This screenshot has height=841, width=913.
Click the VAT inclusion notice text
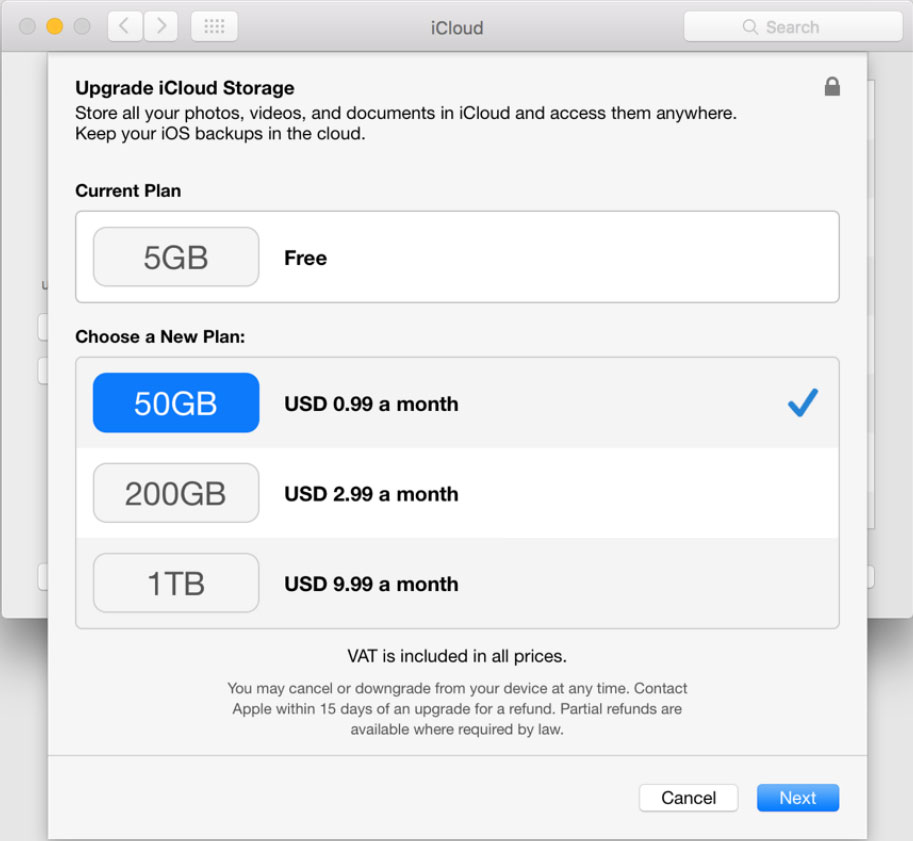click(456, 655)
